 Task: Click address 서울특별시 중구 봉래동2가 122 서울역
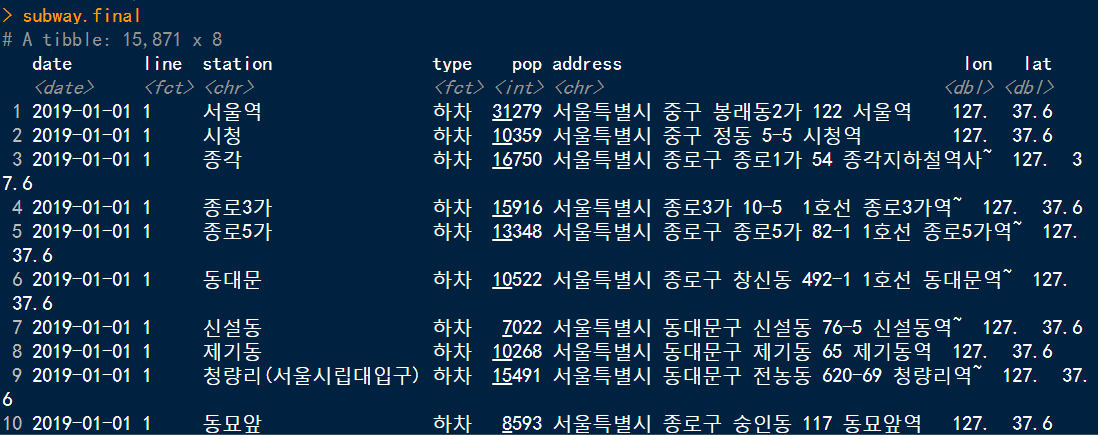(x=732, y=111)
